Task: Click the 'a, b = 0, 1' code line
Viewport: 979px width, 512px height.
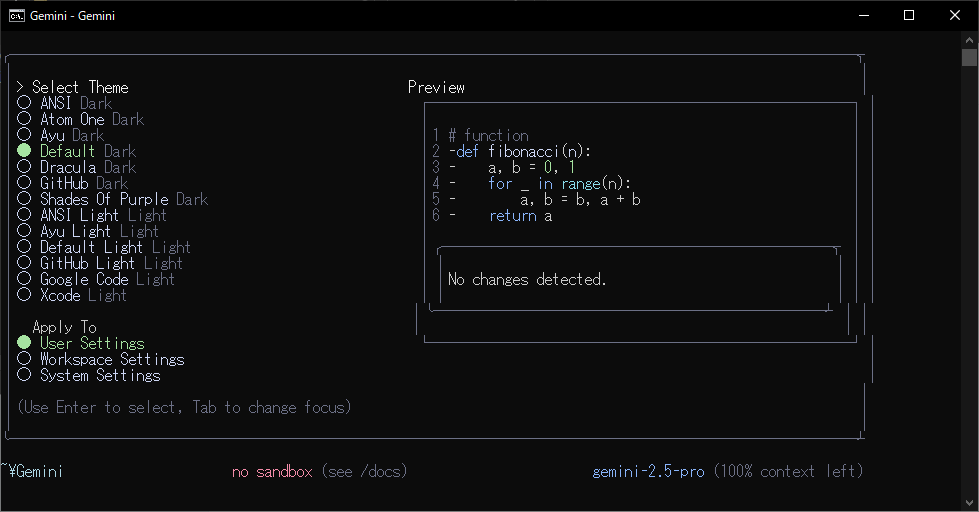Action: (x=531, y=167)
